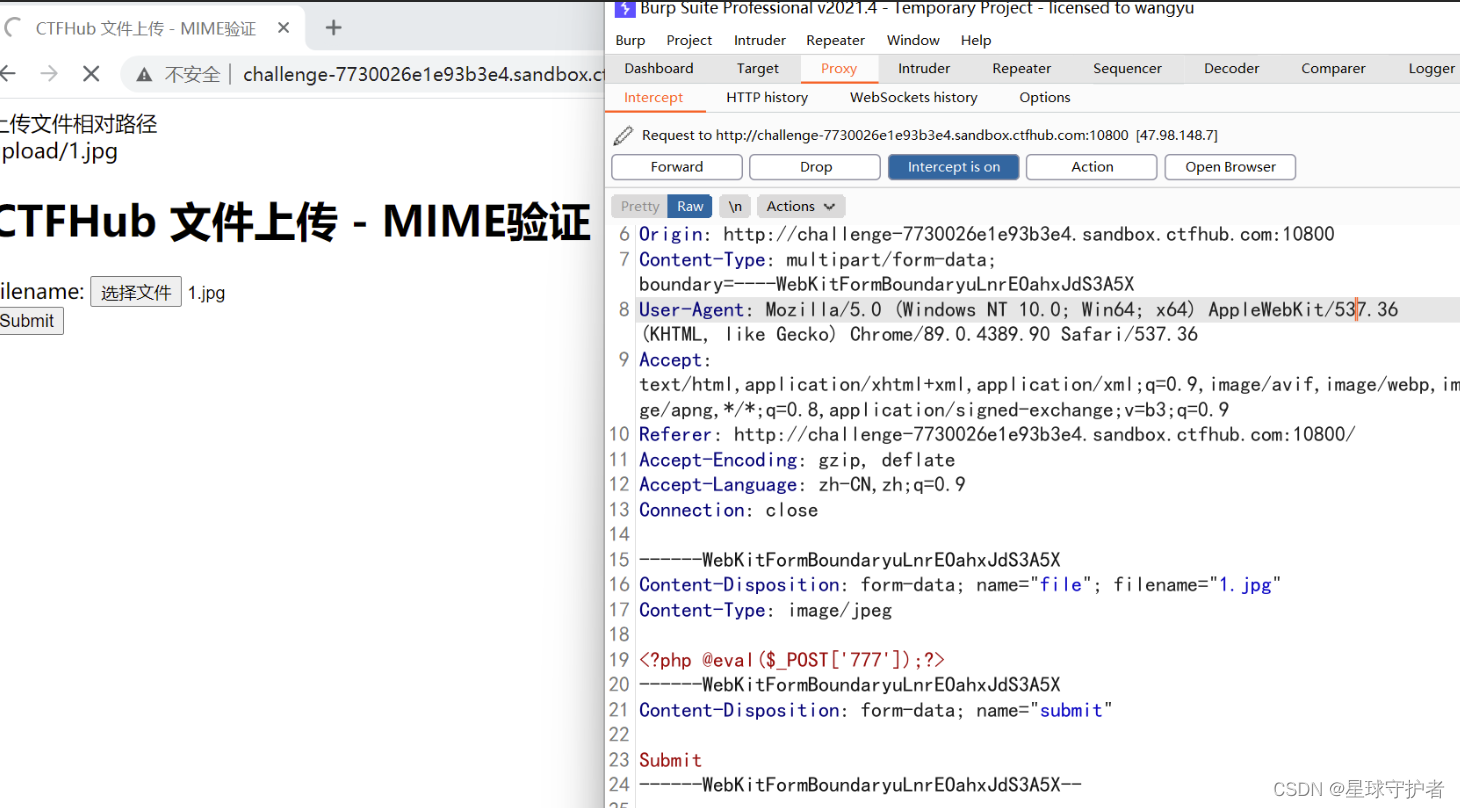Screen dimensions: 1460x808
Task: Click the not secure warning triangle icon
Action: [x=145, y=74]
